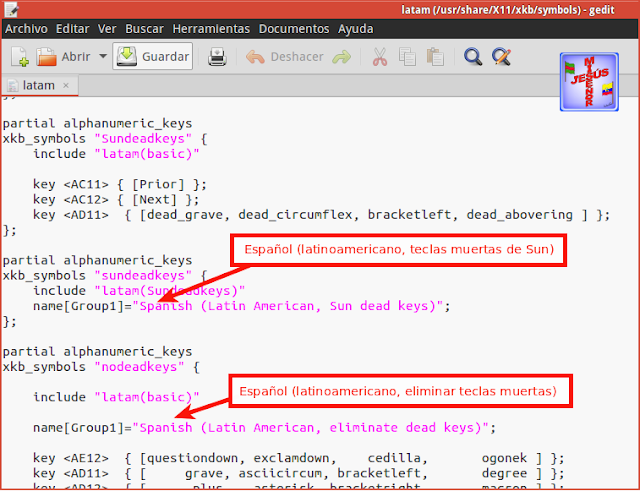Open the Herramientas menu

[x=211, y=29]
